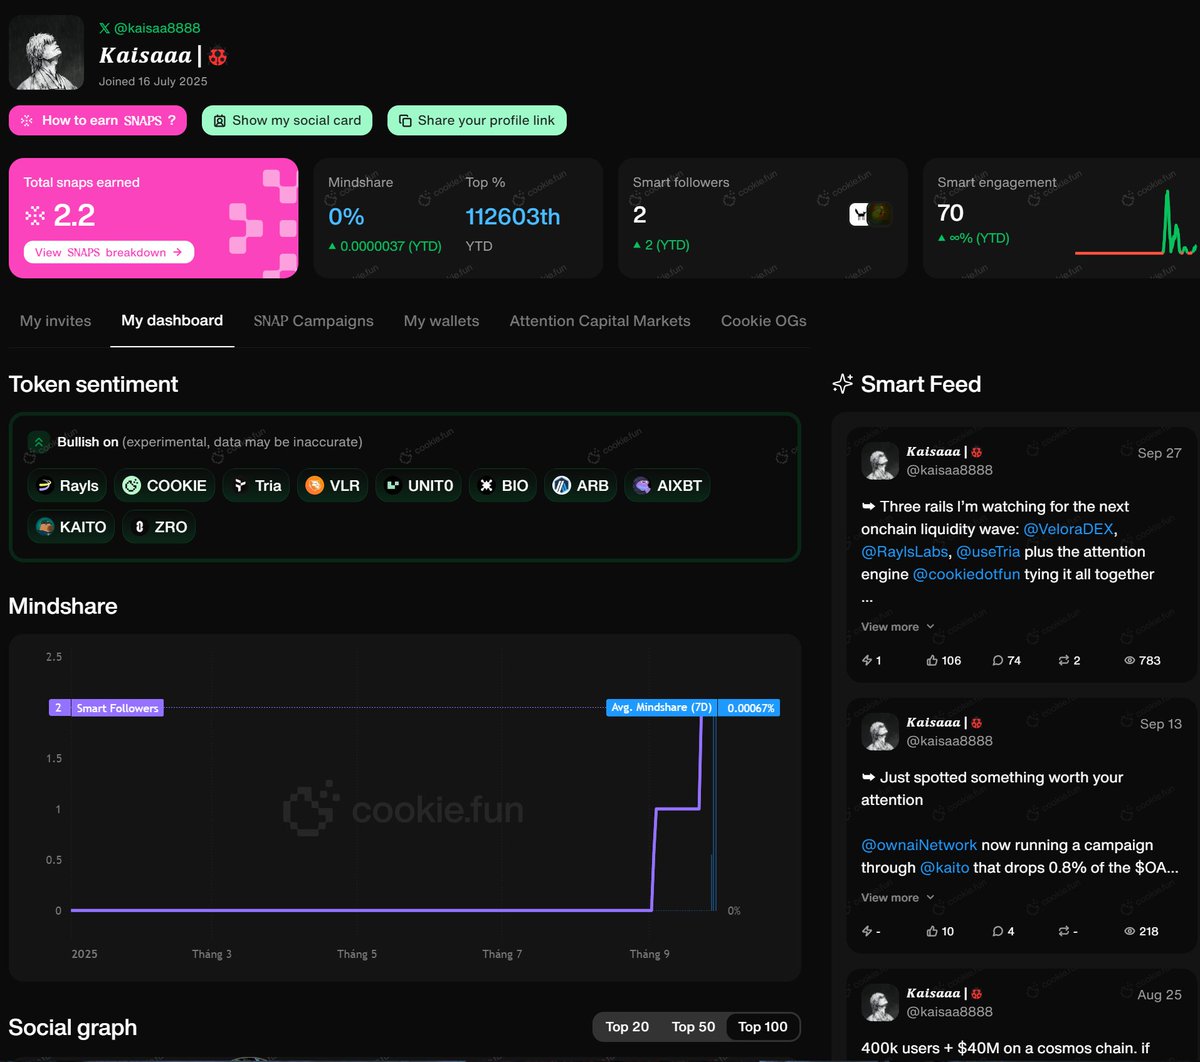The height and width of the screenshot is (1062, 1200).
Task: Click the retweet icon showing 2
Action: (x=1064, y=660)
